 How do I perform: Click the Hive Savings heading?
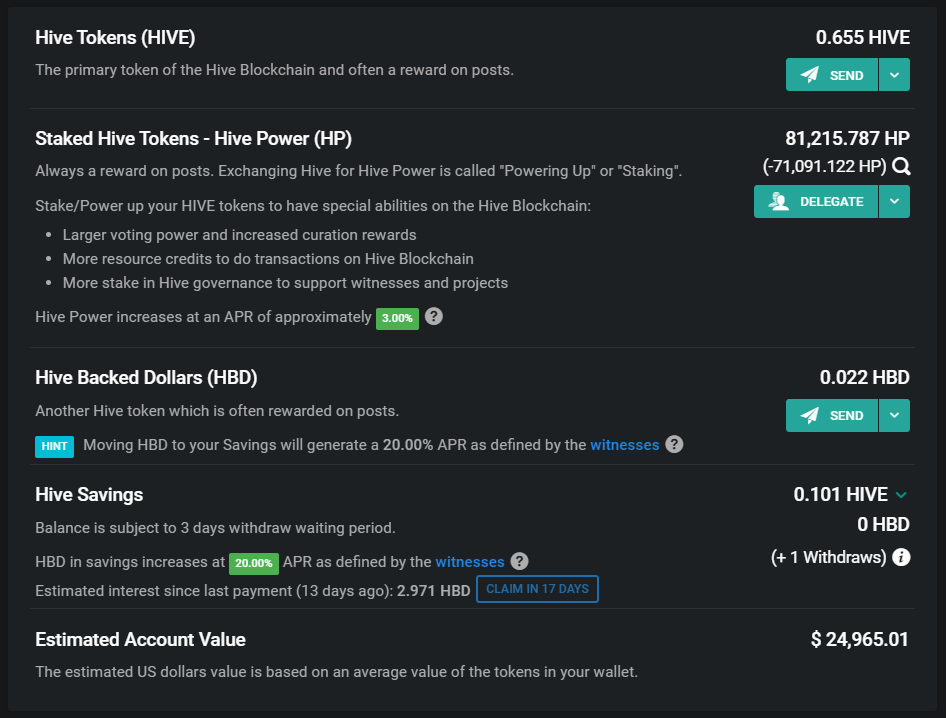tap(89, 495)
